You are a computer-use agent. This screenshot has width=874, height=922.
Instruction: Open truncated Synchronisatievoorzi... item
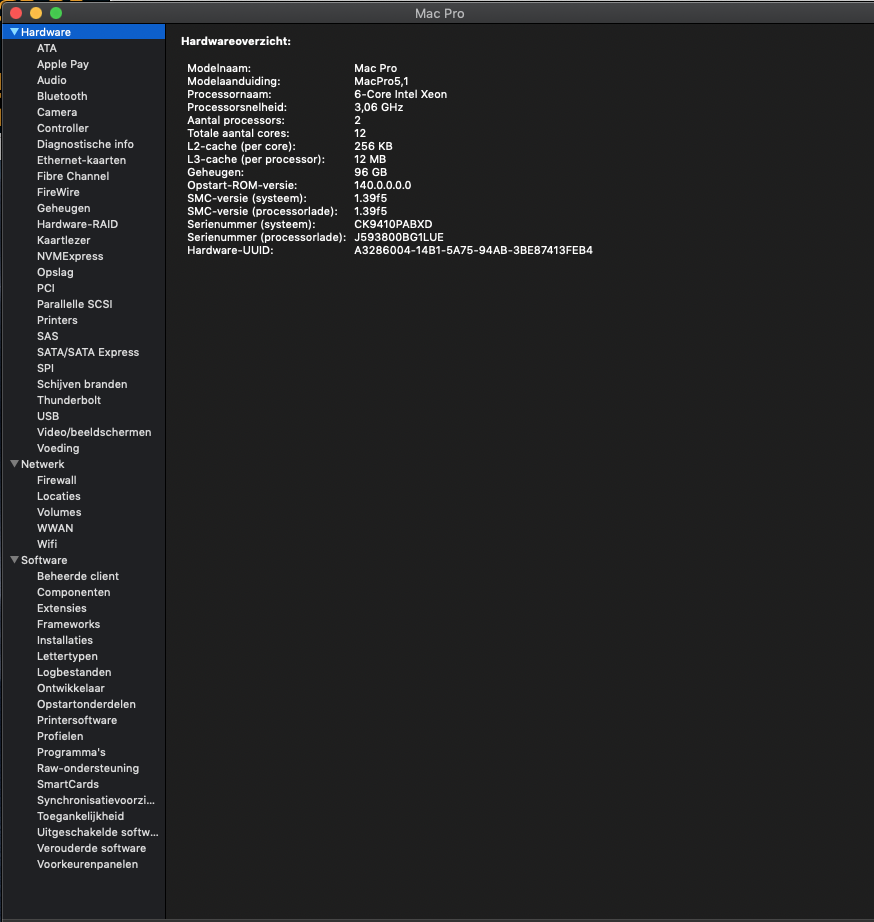click(x=96, y=800)
